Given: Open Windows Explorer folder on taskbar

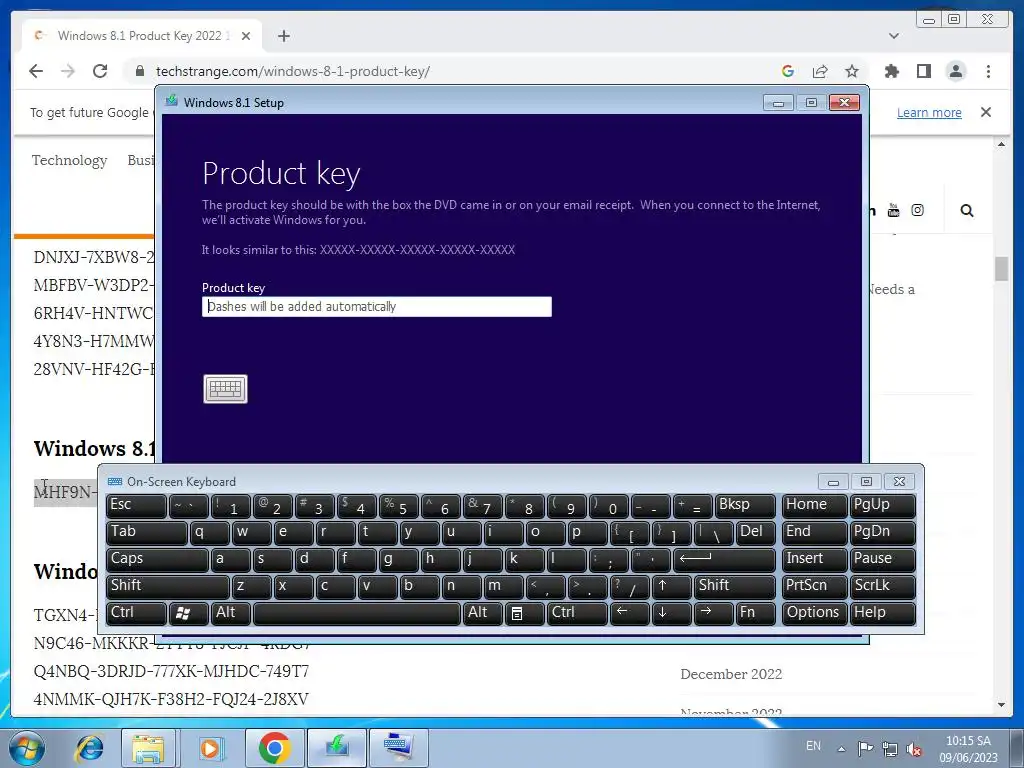Looking at the screenshot, I should 148,748.
